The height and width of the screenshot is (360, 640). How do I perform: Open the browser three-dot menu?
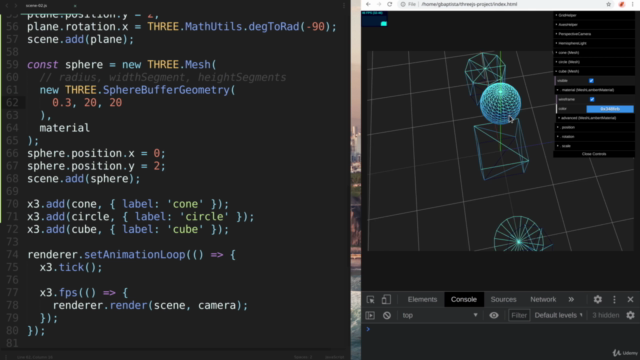click(x=634, y=4)
